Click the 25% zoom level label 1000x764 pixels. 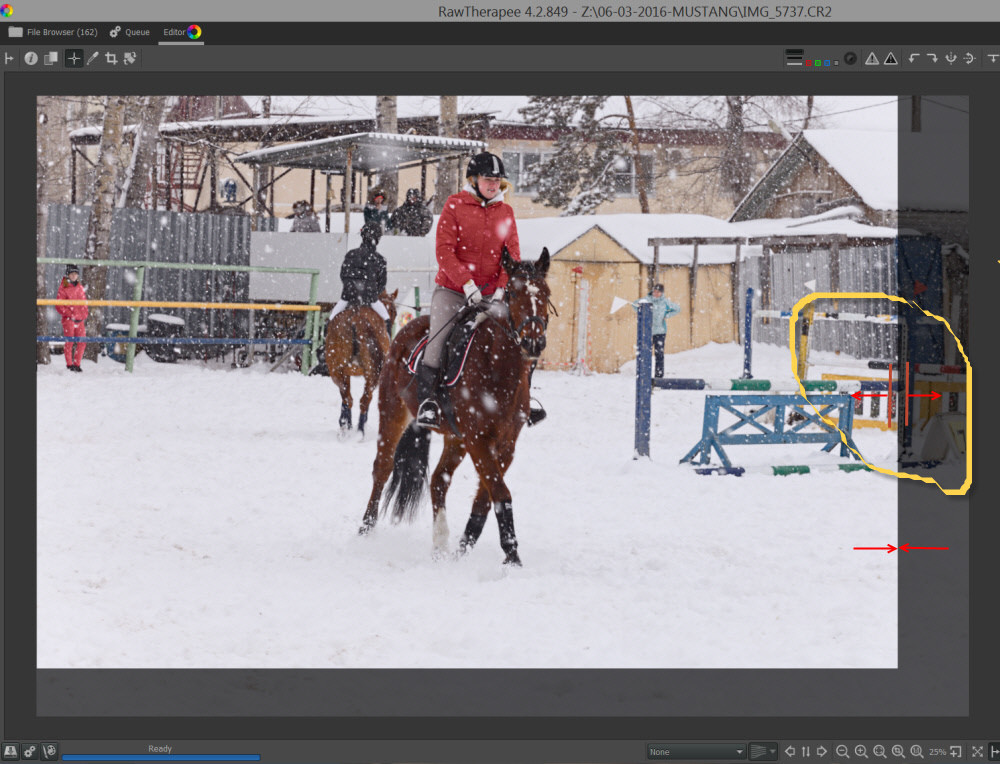tap(938, 752)
